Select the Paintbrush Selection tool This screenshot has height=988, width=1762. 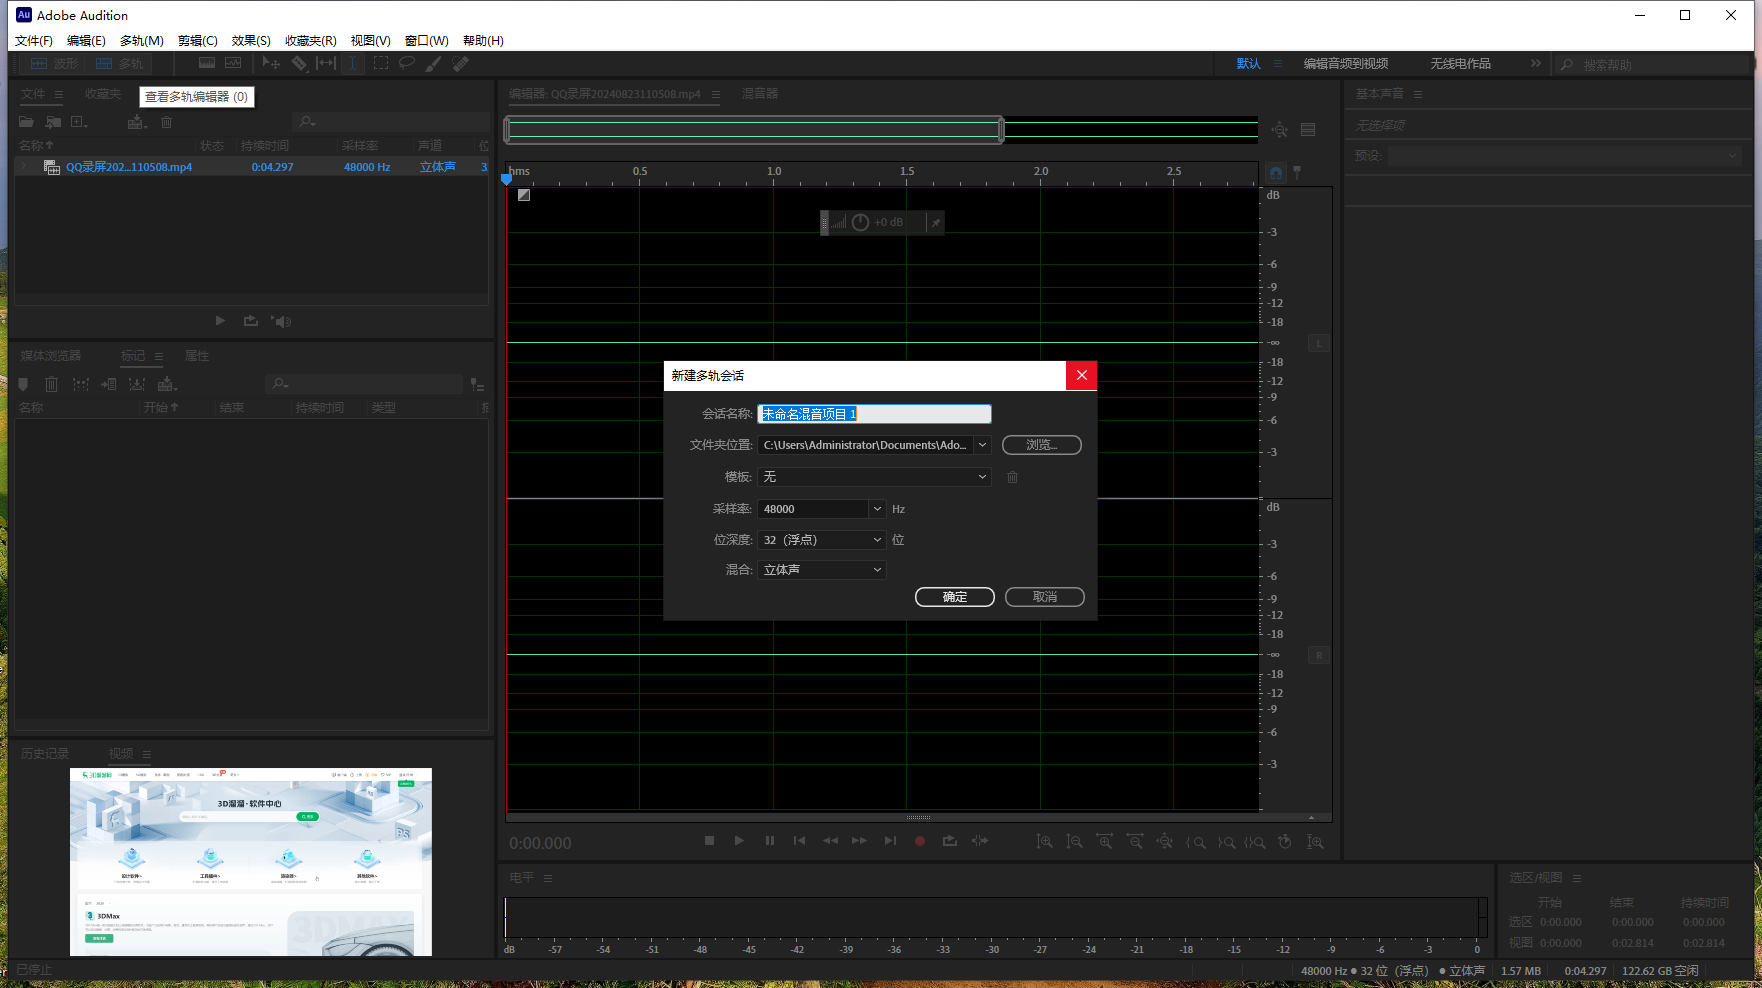pyautogui.click(x=433, y=63)
